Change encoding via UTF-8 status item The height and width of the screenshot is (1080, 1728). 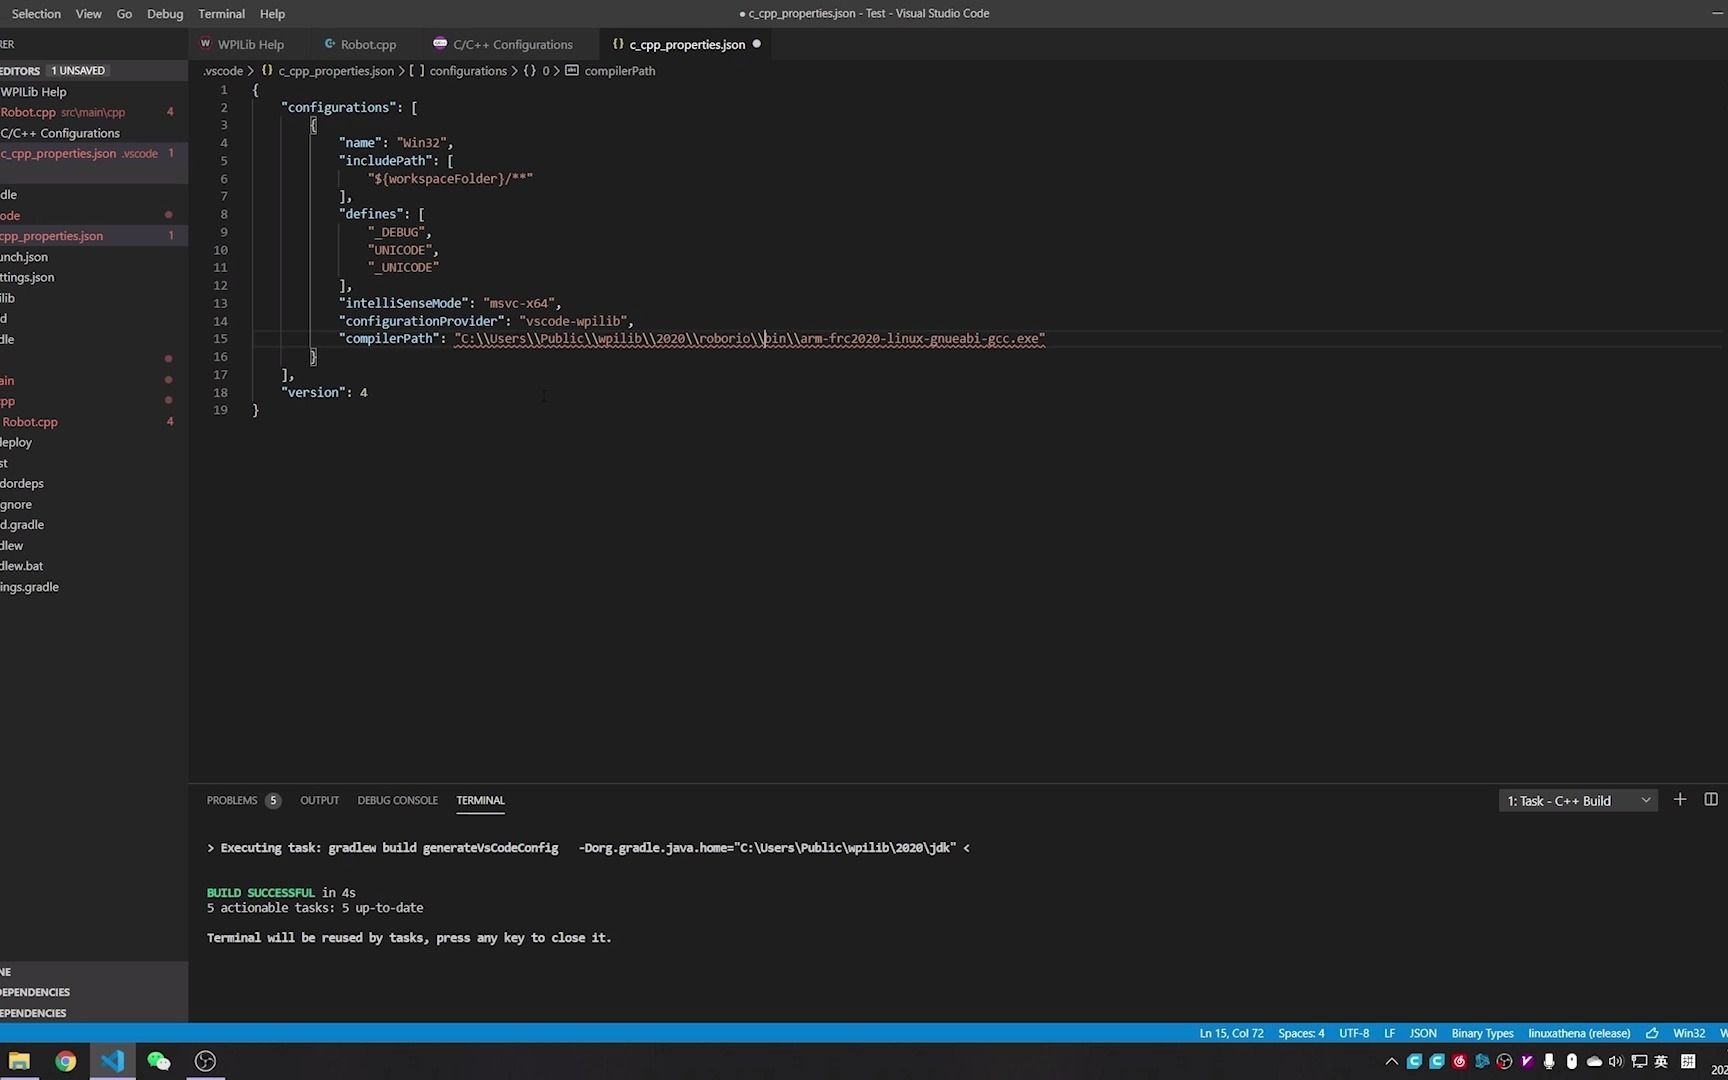1354,1033
